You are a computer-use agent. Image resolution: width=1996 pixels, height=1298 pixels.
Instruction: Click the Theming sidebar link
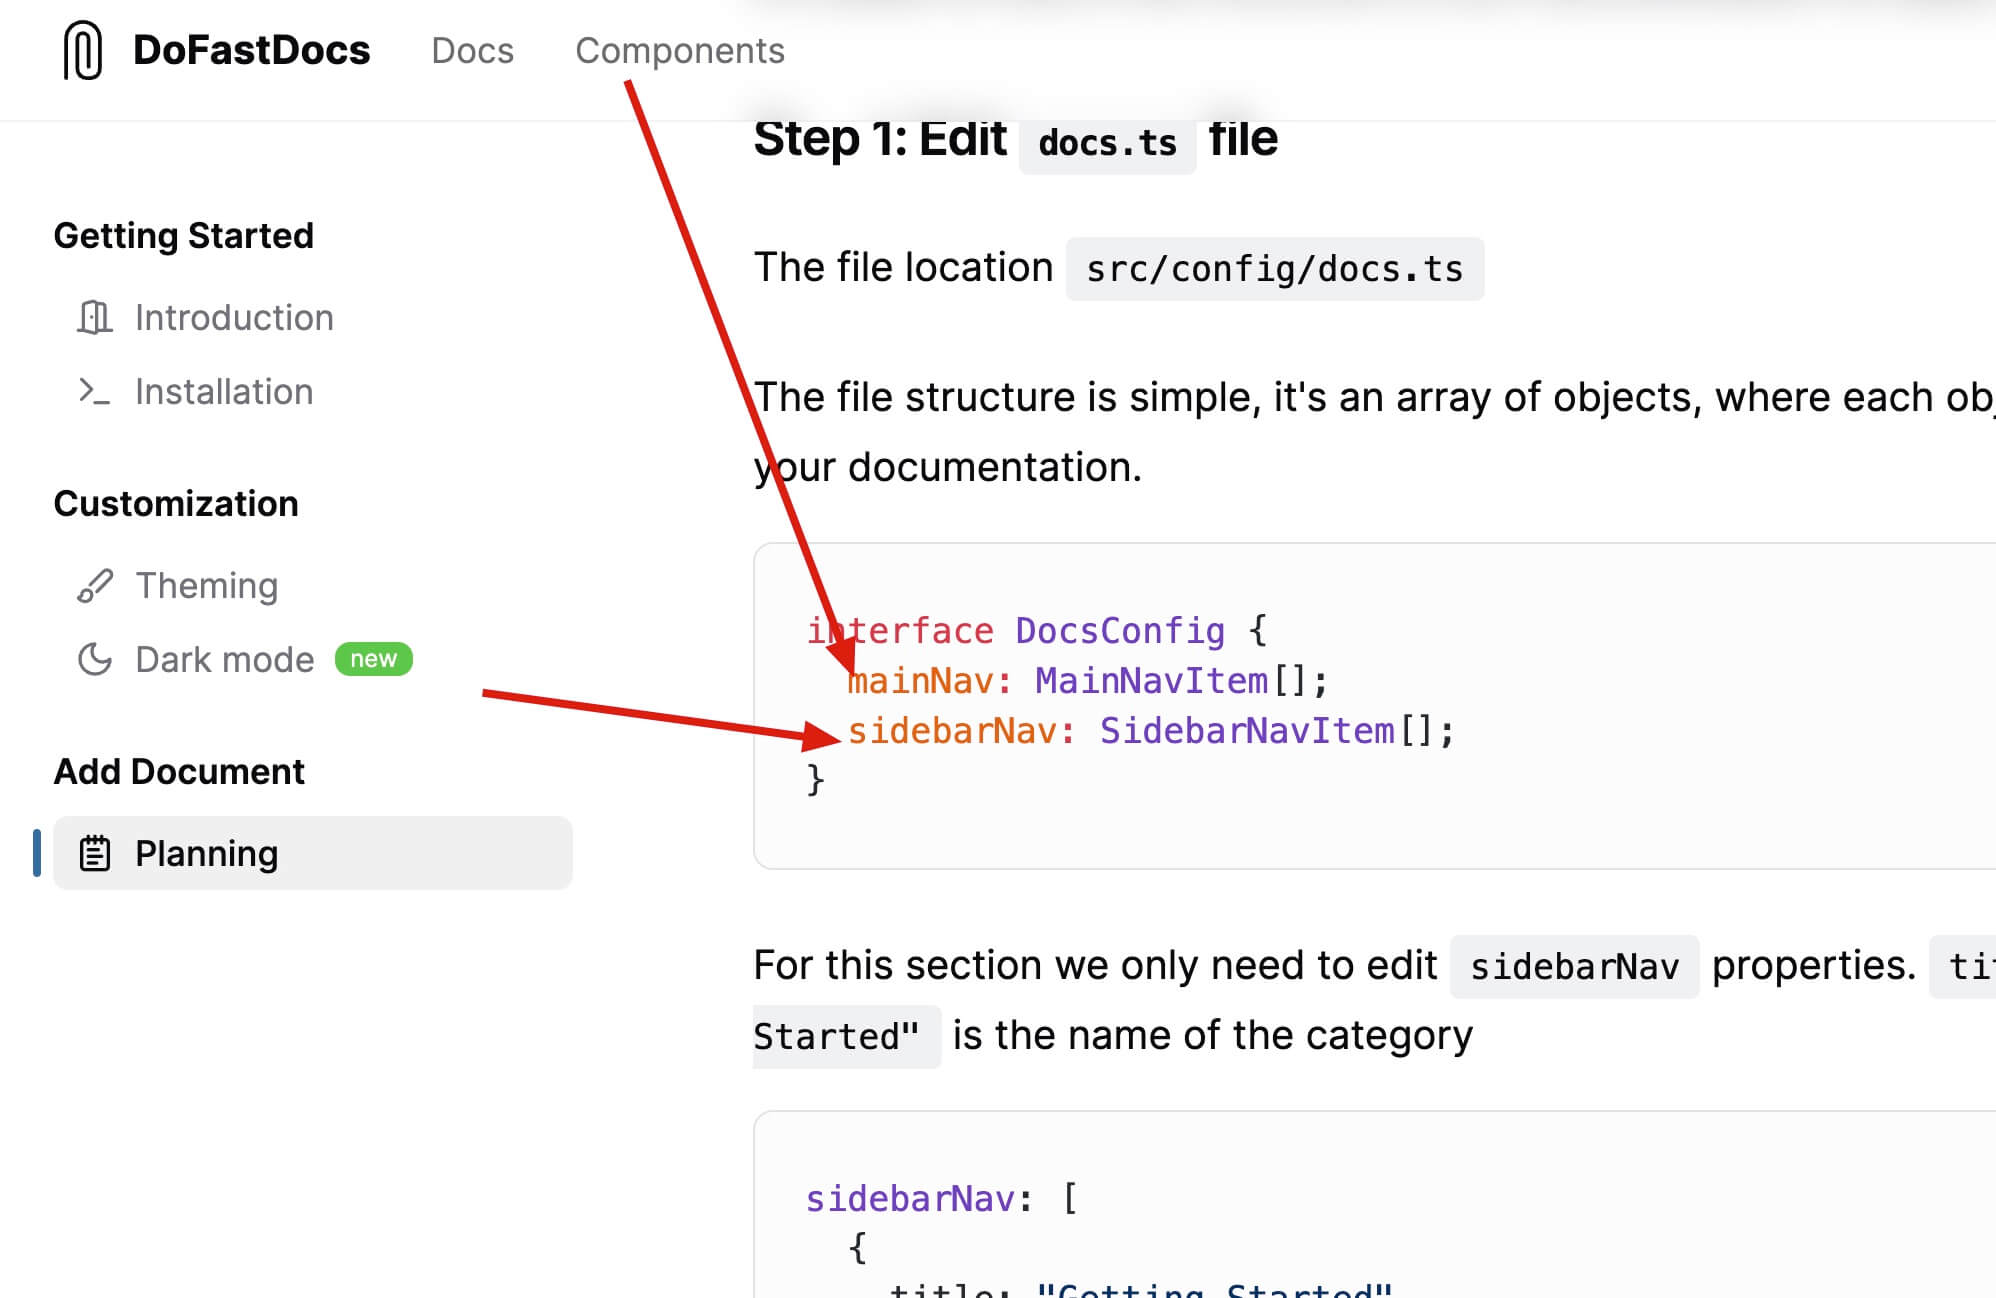click(x=205, y=584)
